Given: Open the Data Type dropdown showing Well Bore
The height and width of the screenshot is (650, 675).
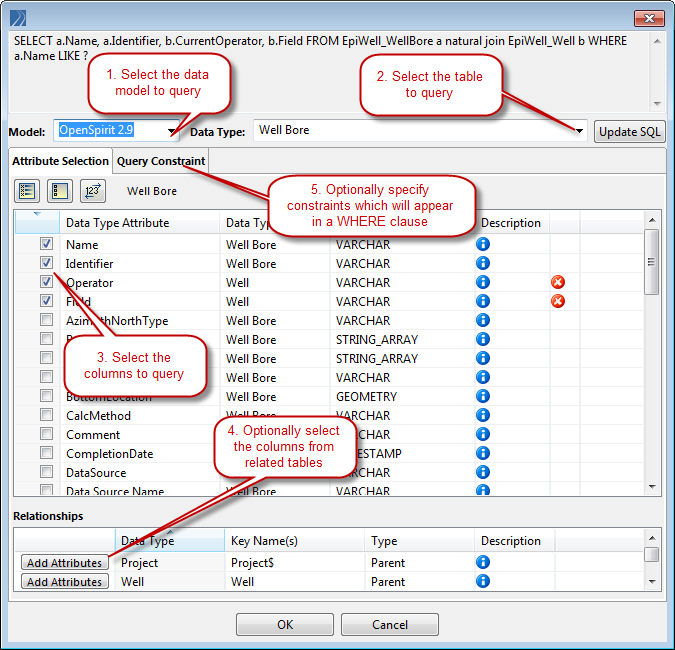Looking at the screenshot, I should pyautogui.click(x=420, y=130).
